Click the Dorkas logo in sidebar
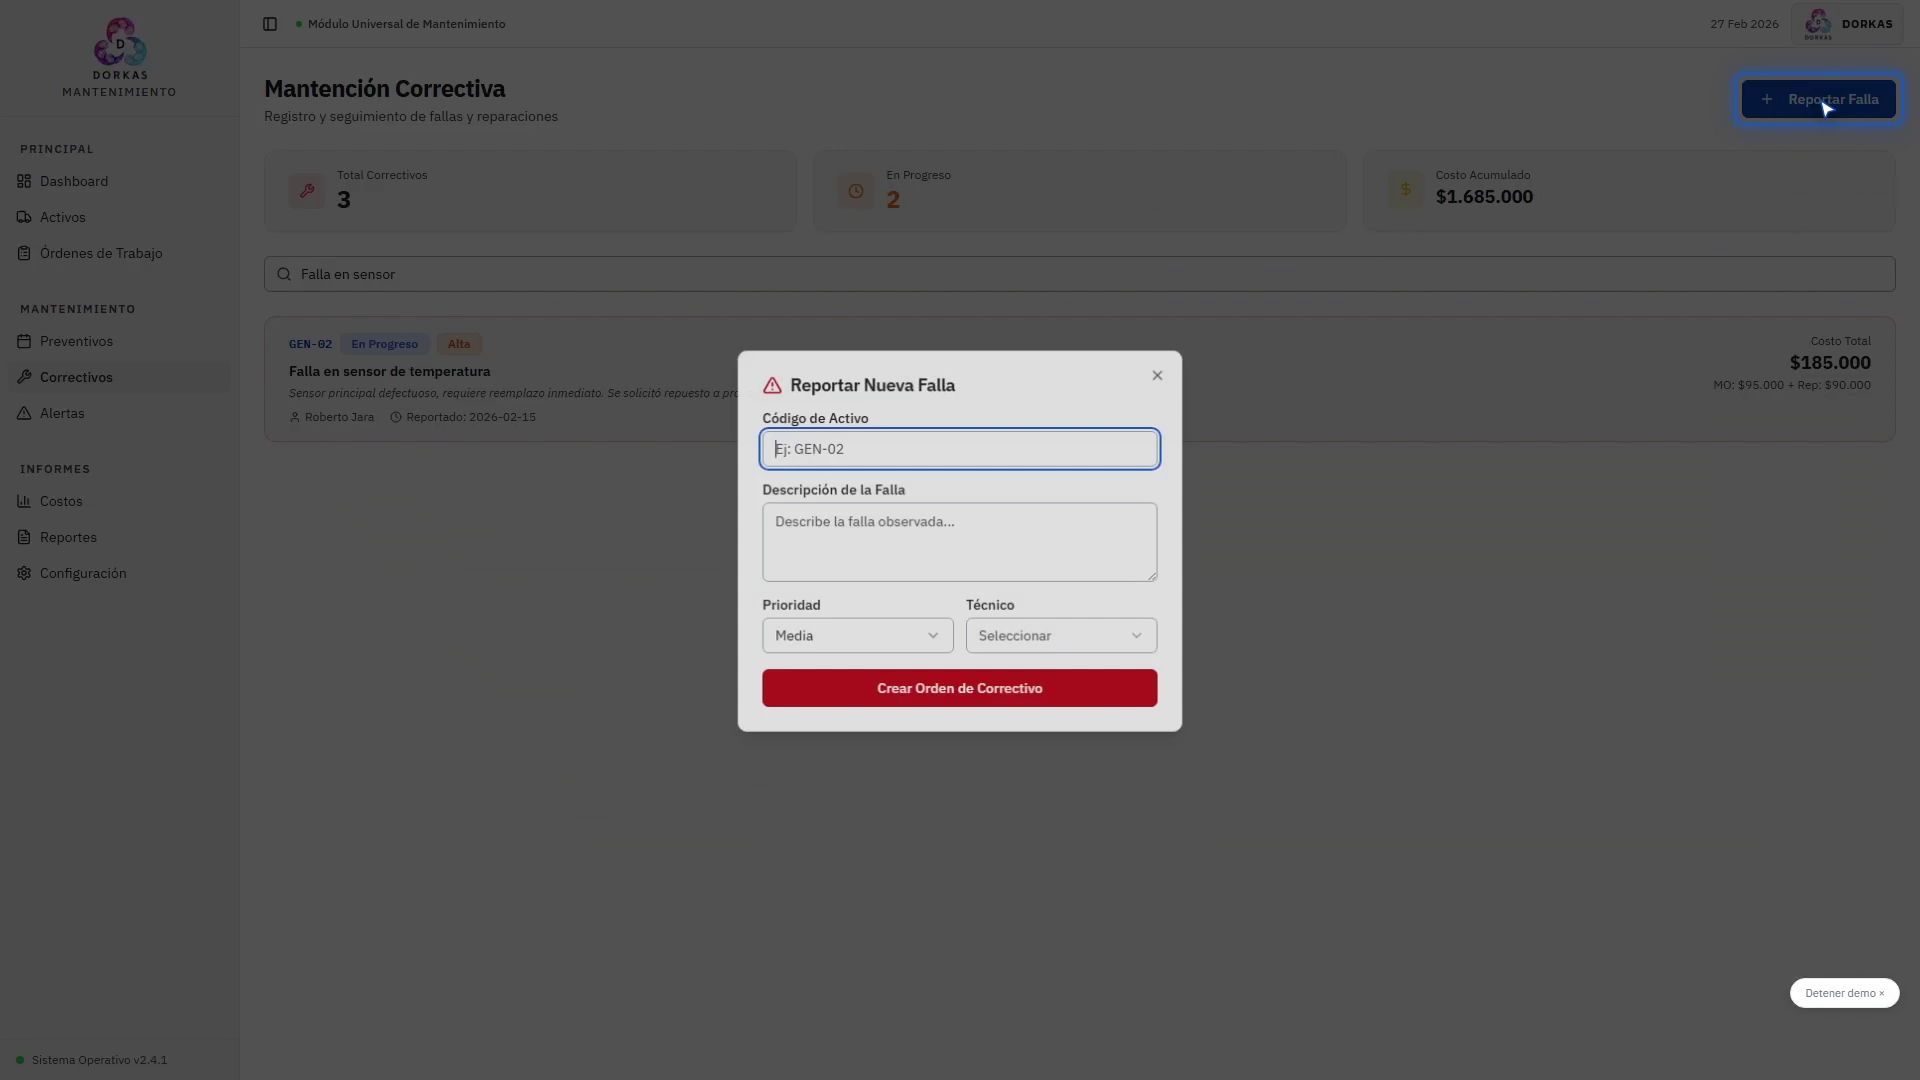Image resolution: width=1920 pixels, height=1080 pixels. (x=120, y=42)
